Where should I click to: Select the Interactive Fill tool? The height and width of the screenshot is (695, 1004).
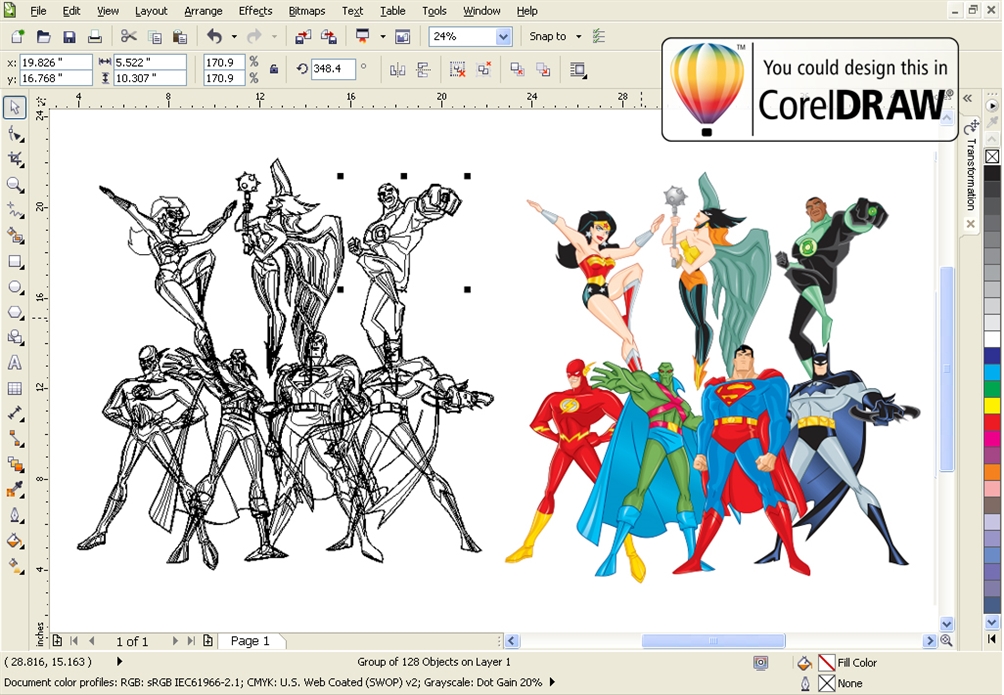[14, 566]
